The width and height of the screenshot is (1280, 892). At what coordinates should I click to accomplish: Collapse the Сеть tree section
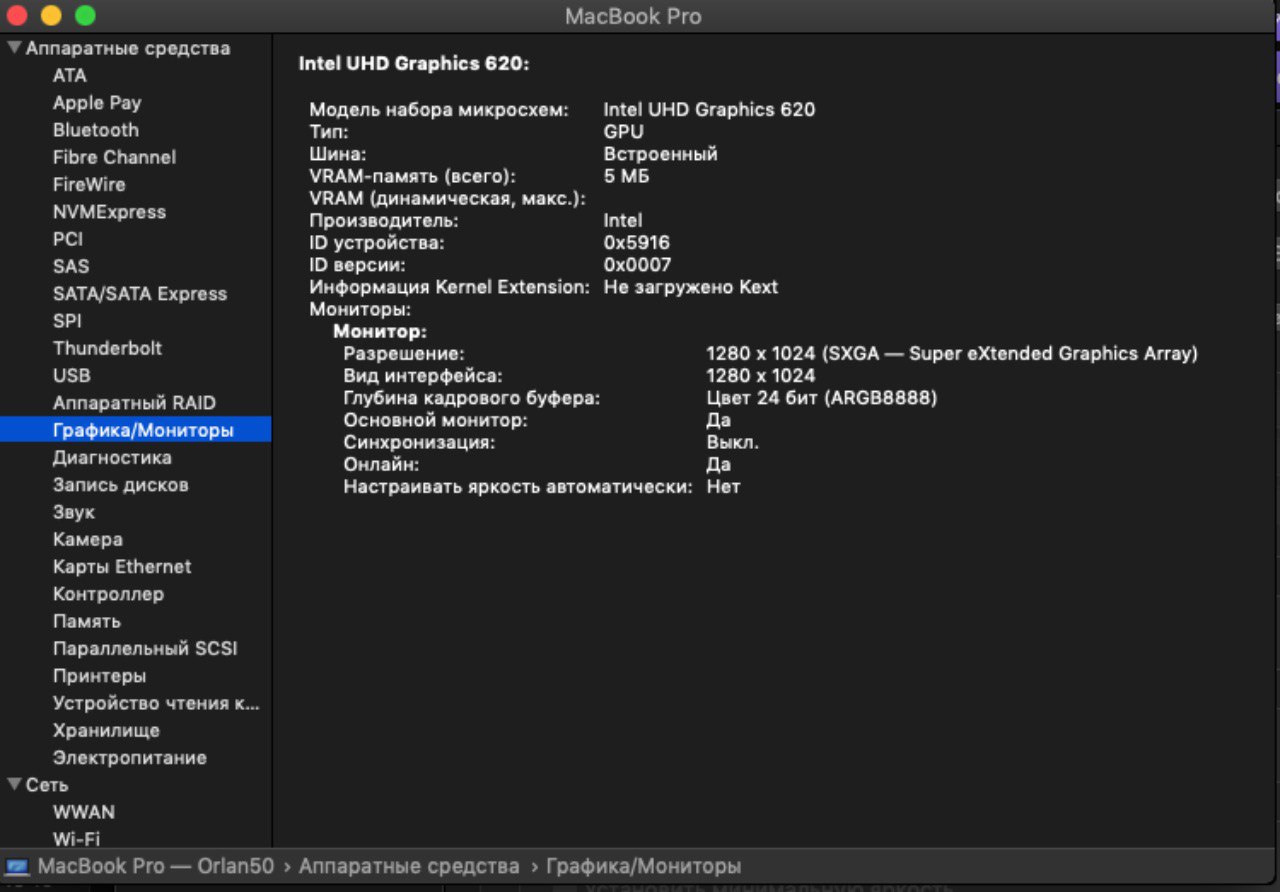click(14, 785)
